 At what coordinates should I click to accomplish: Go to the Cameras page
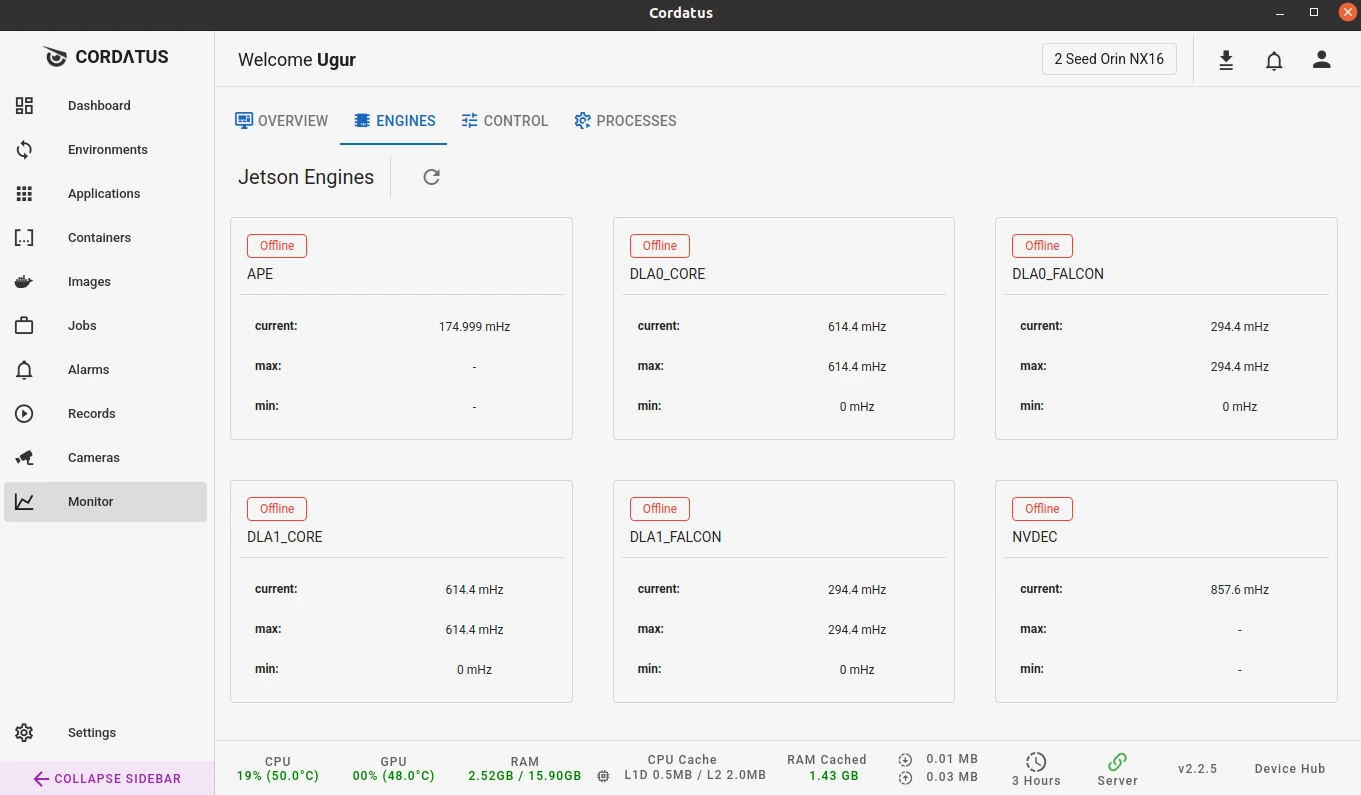point(94,458)
